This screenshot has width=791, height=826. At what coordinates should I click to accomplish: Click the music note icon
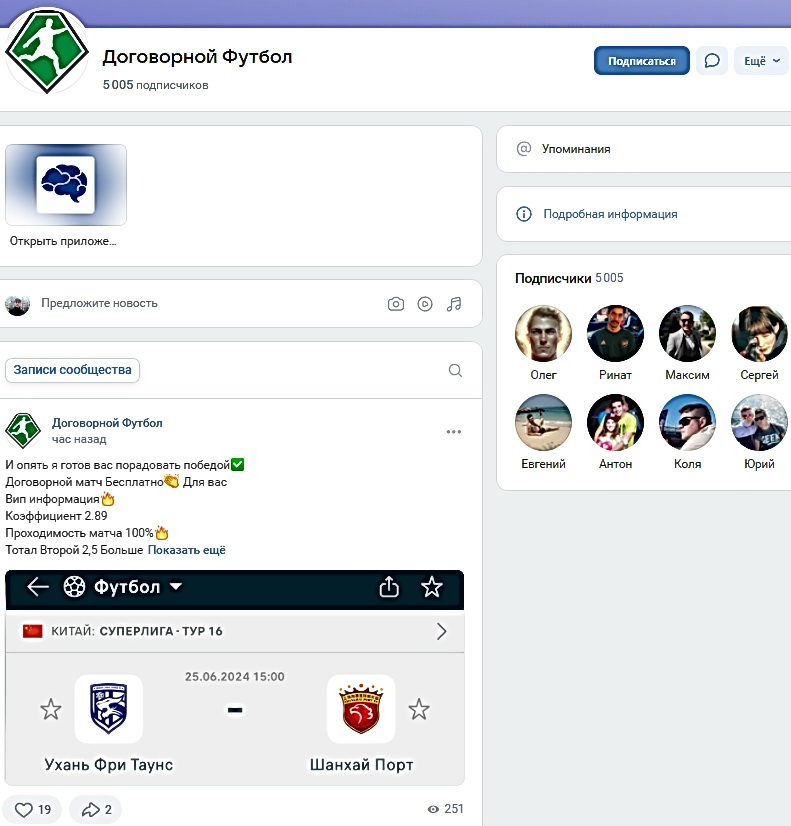[x=455, y=304]
